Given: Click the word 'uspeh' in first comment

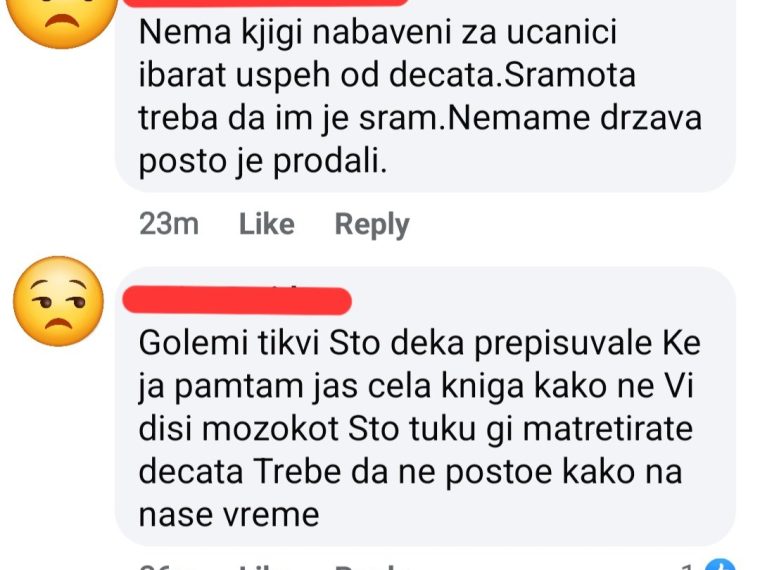Looking at the screenshot, I should [x=283, y=77].
